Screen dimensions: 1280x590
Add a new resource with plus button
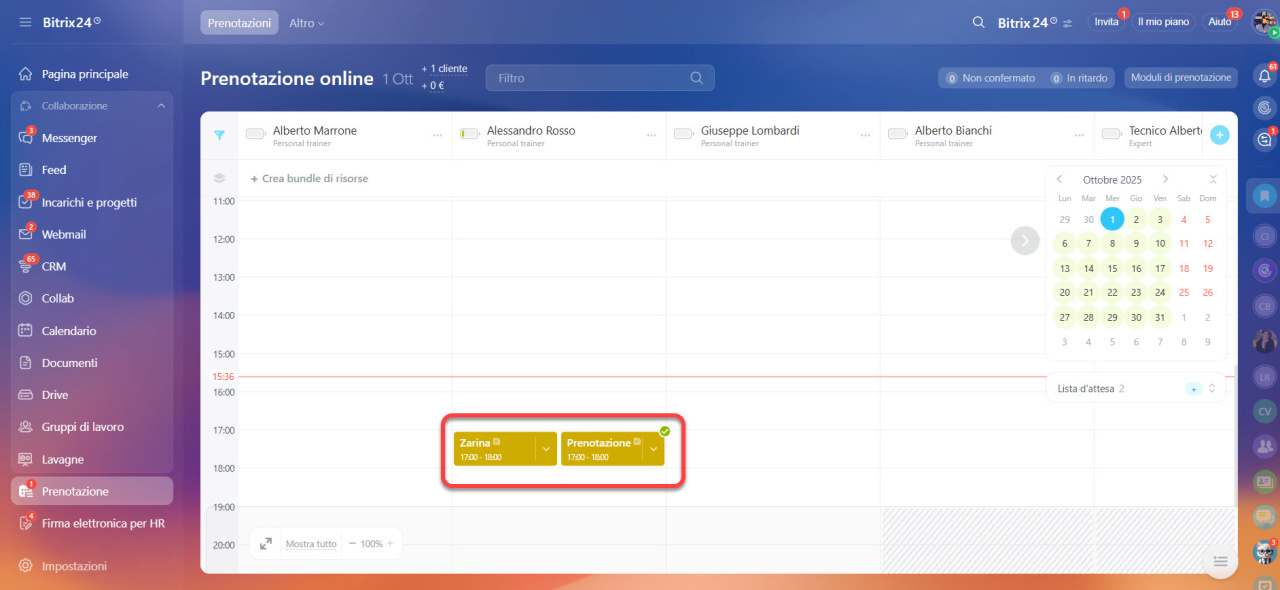(1220, 135)
